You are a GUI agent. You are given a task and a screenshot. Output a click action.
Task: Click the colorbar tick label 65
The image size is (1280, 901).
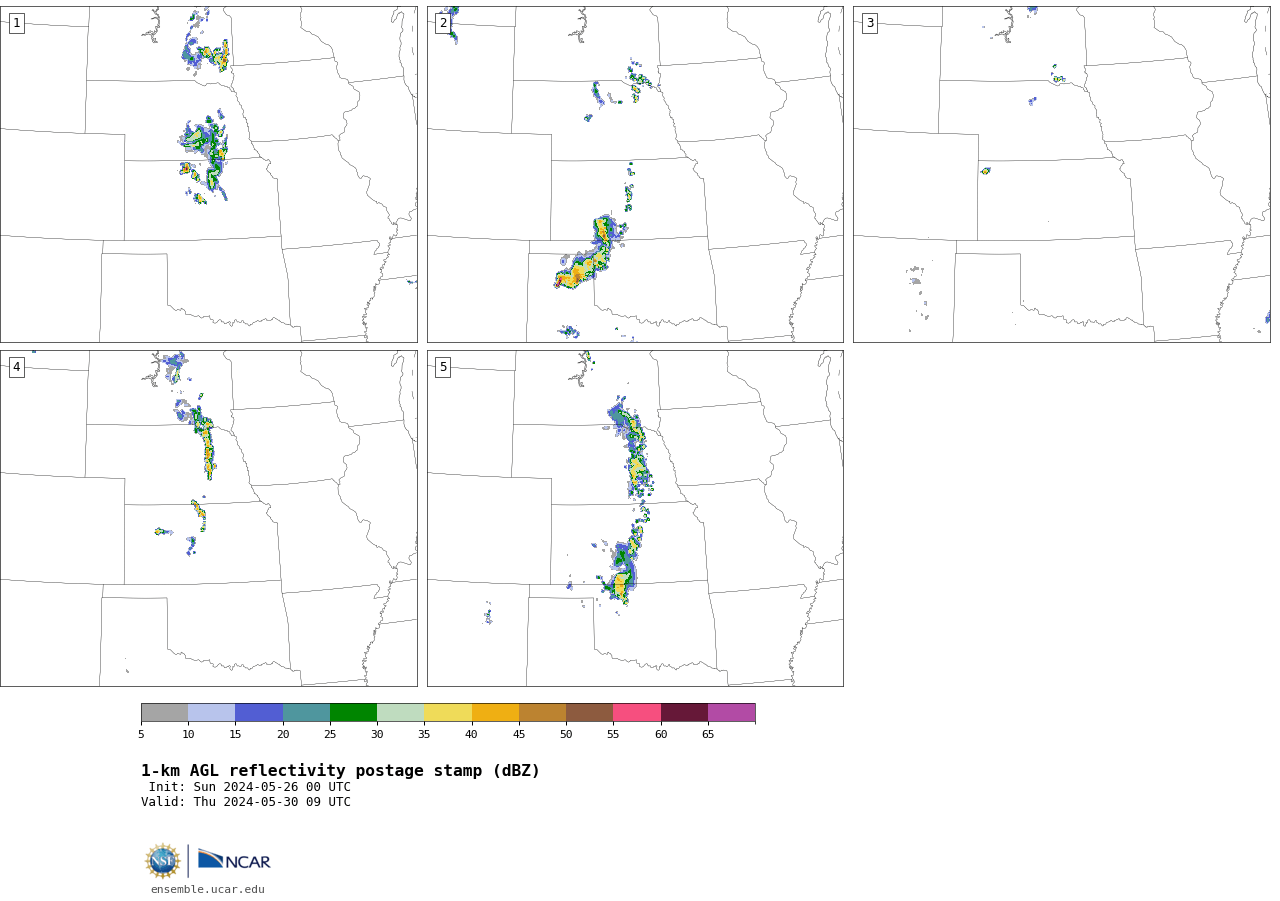click(708, 735)
